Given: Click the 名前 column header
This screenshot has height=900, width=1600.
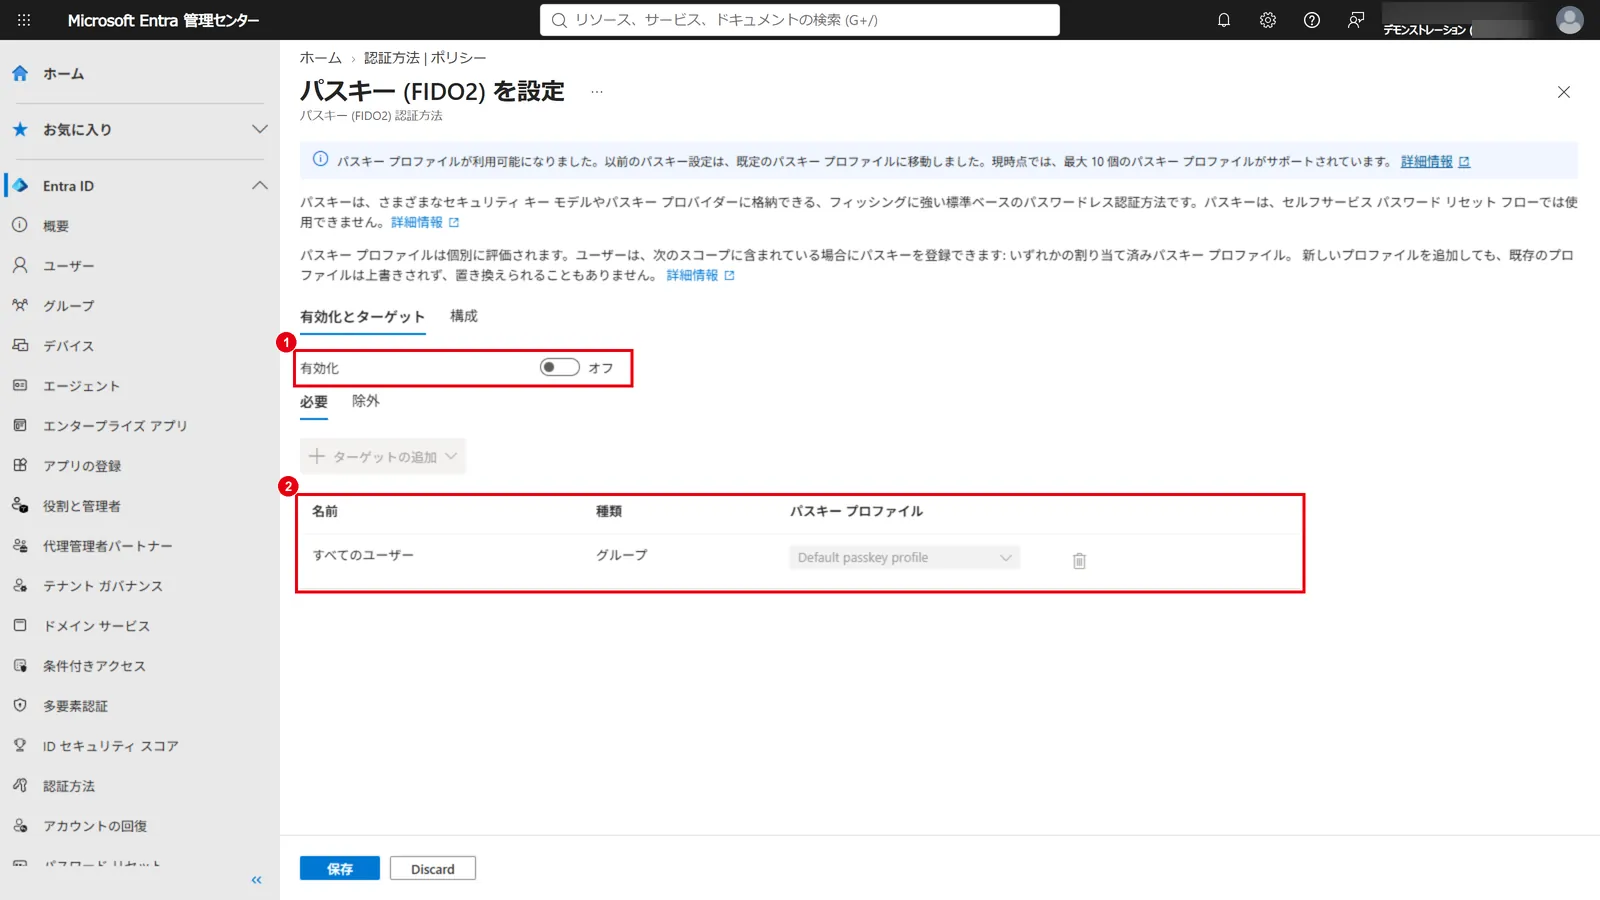Looking at the screenshot, I should [x=325, y=511].
